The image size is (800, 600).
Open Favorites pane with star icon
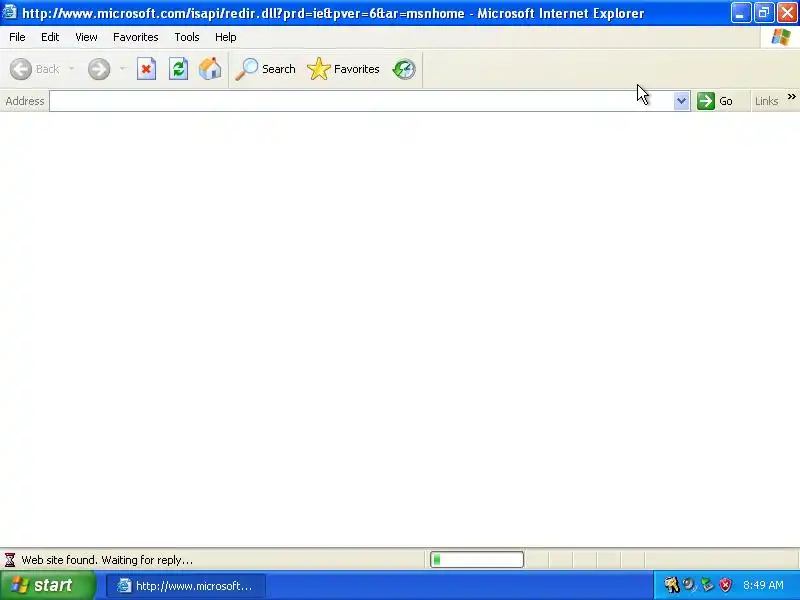[x=343, y=69]
